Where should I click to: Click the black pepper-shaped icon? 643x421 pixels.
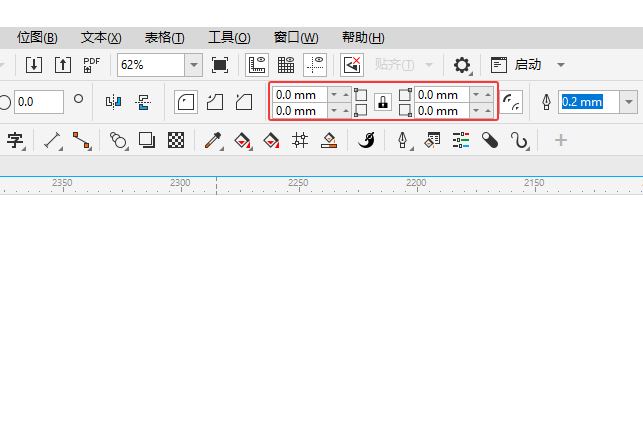pyautogui.click(x=366, y=140)
